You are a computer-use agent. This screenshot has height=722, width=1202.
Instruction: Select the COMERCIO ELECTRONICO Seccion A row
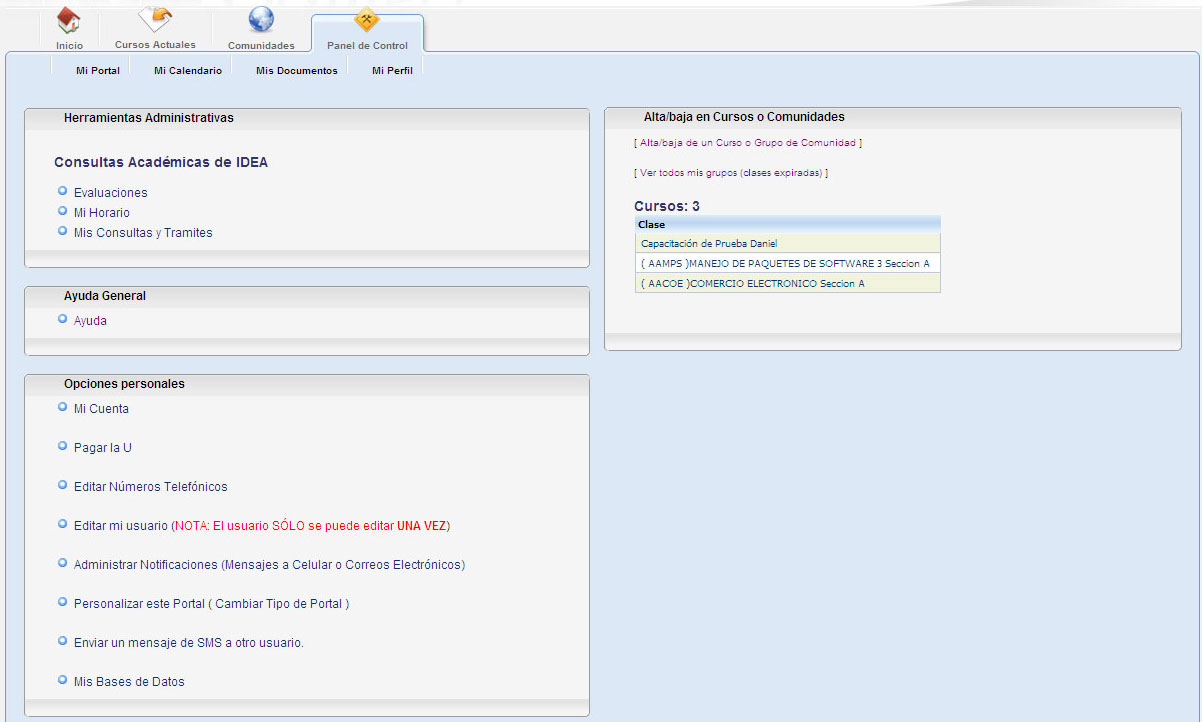tap(788, 283)
